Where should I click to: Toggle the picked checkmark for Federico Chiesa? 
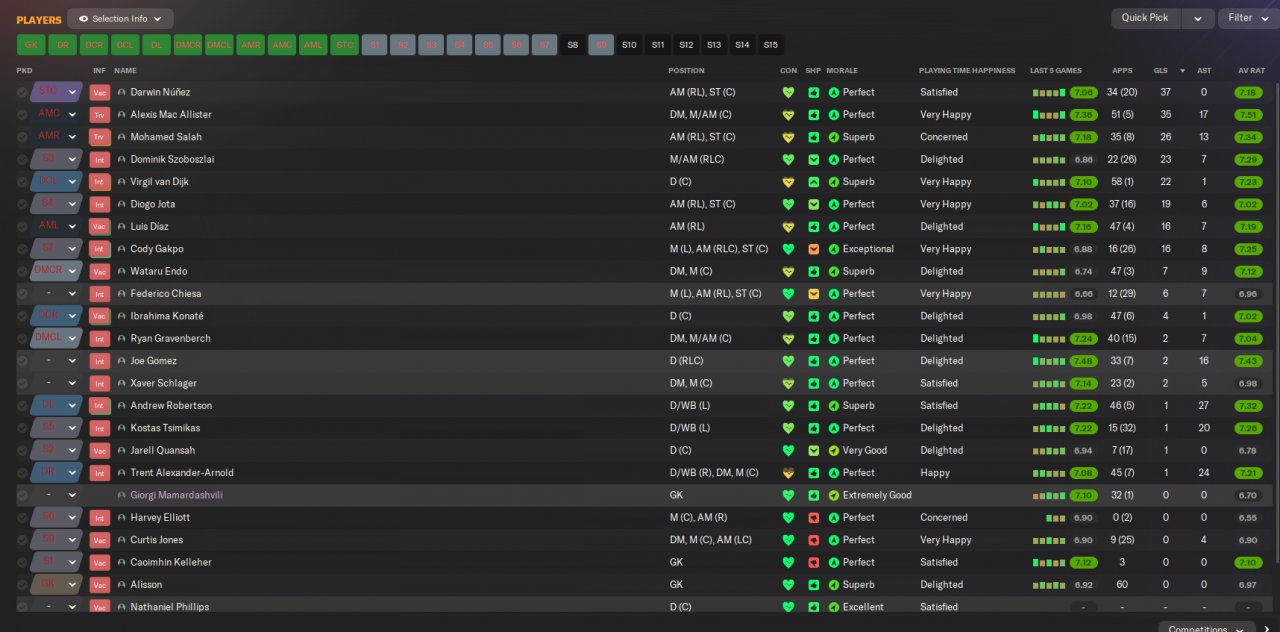(22, 294)
